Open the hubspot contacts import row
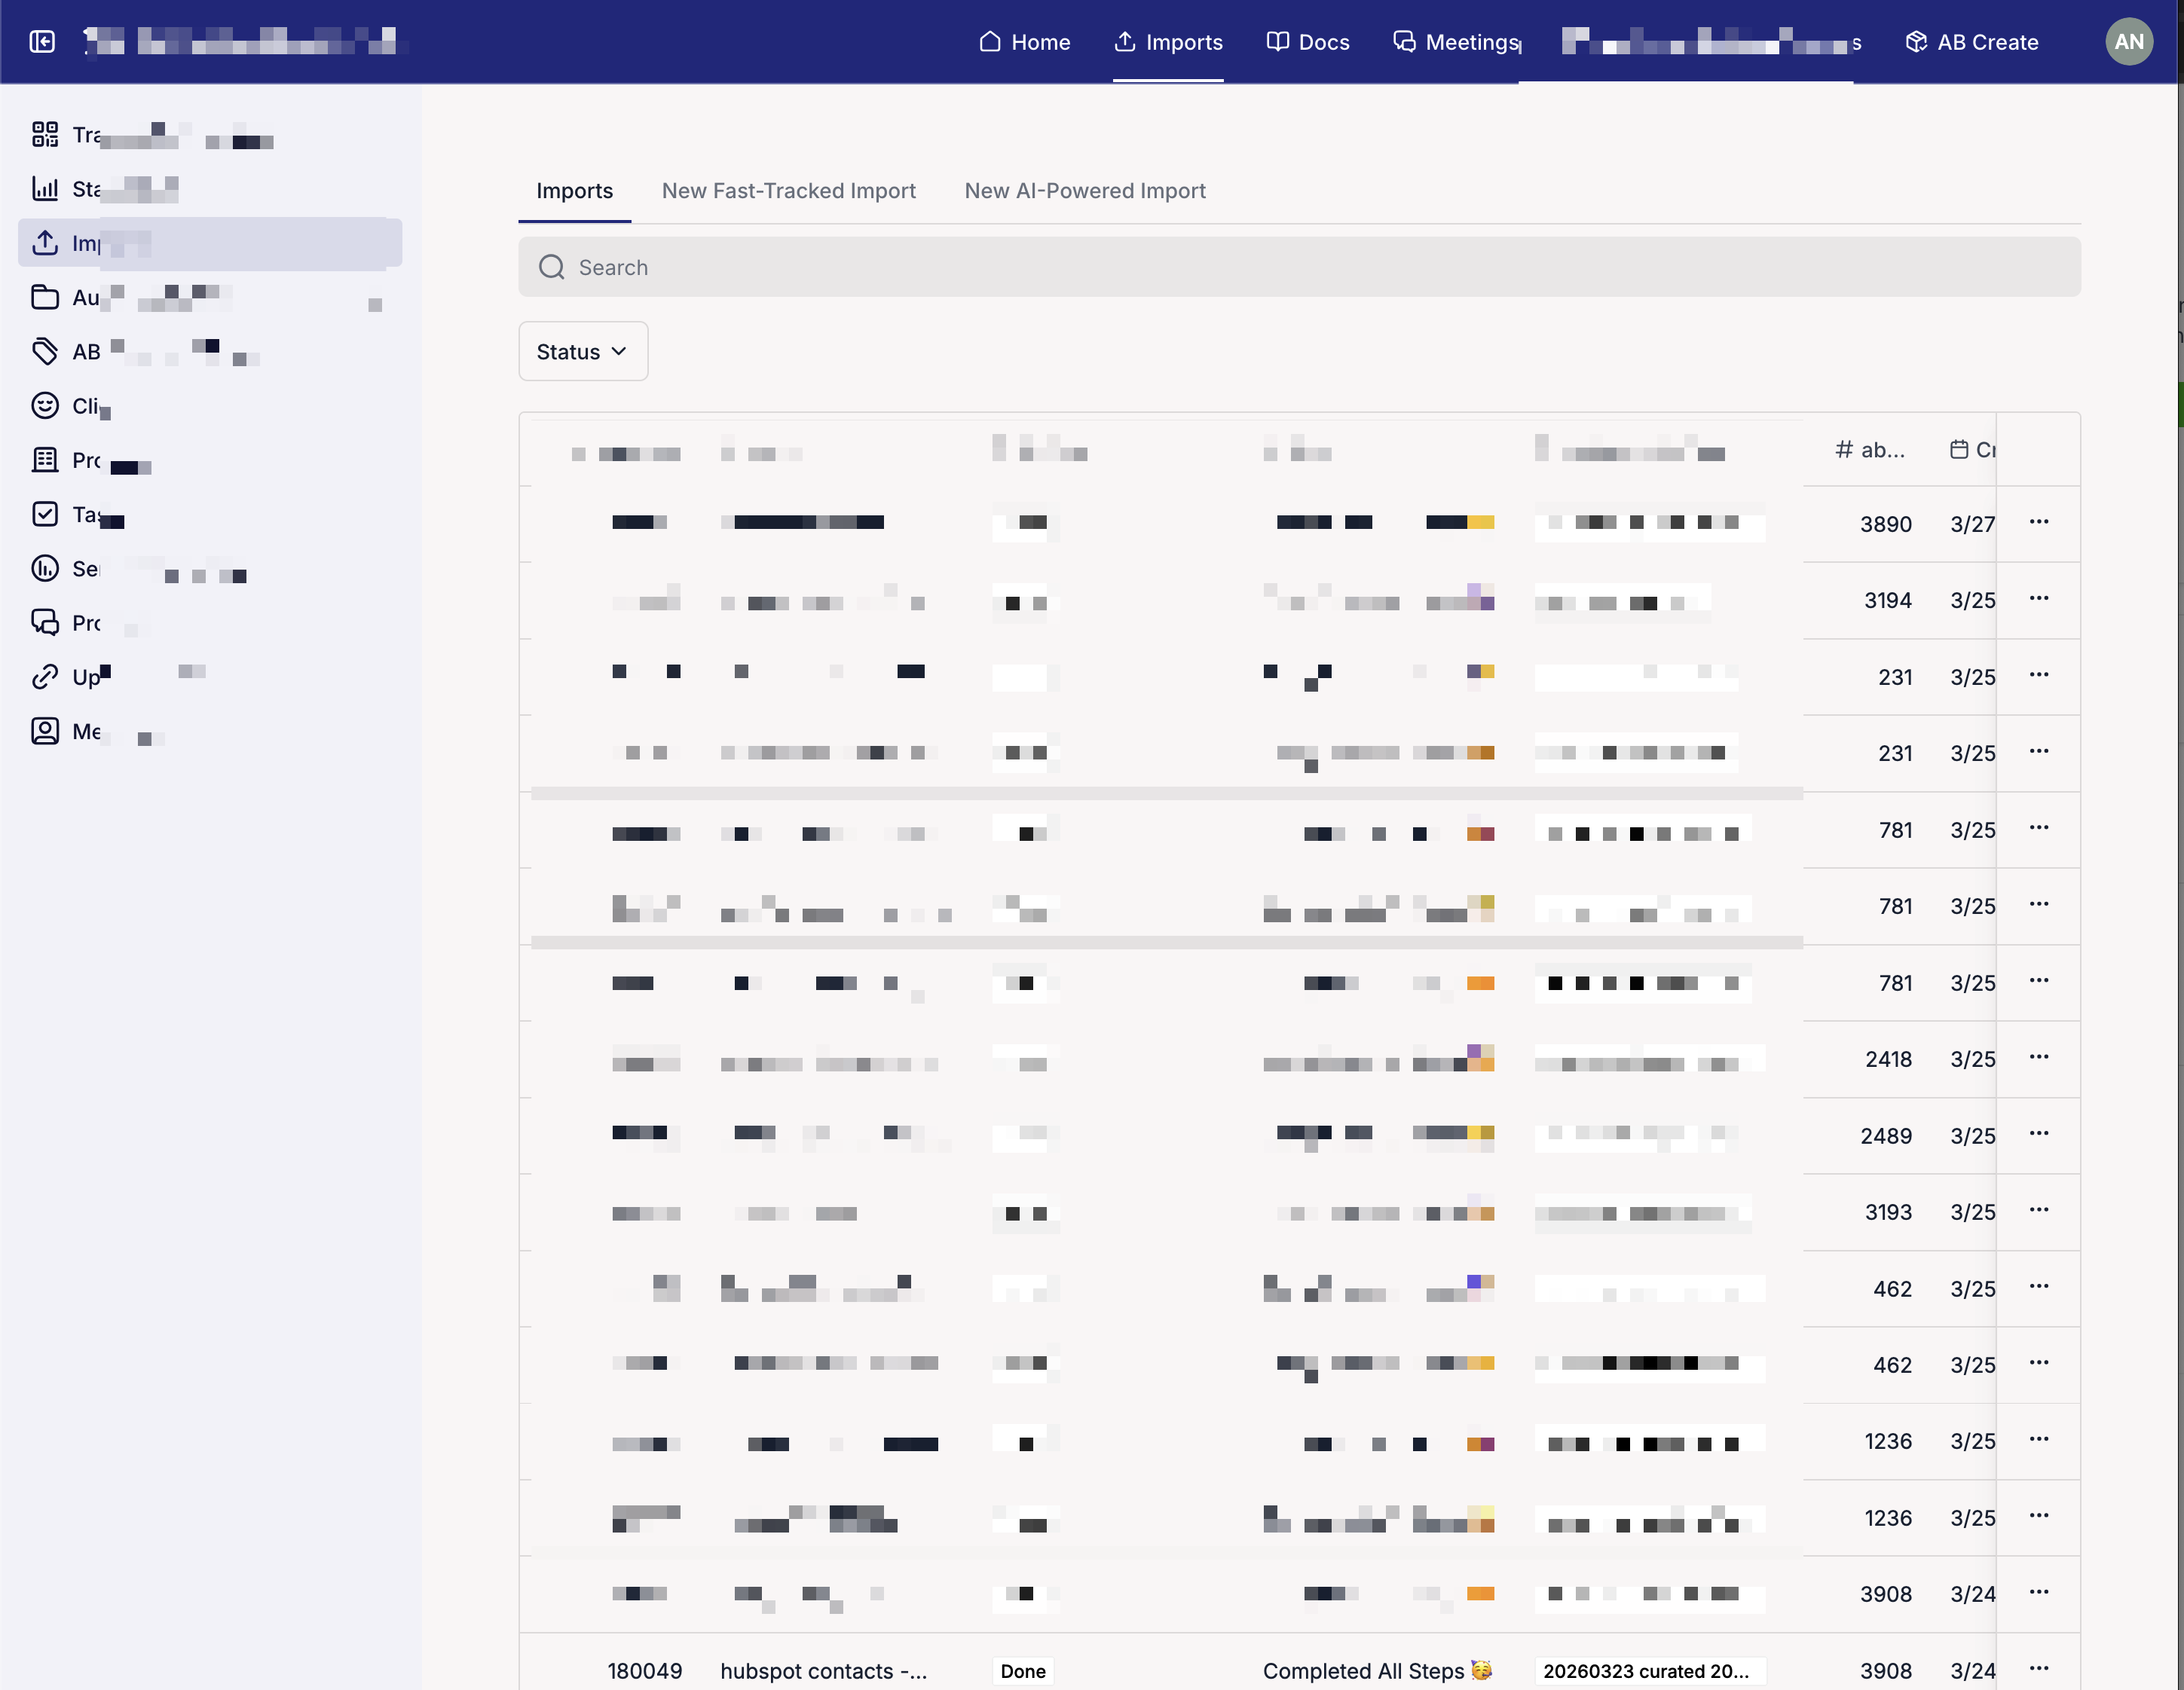Image resolution: width=2184 pixels, height=1690 pixels. point(823,1670)
